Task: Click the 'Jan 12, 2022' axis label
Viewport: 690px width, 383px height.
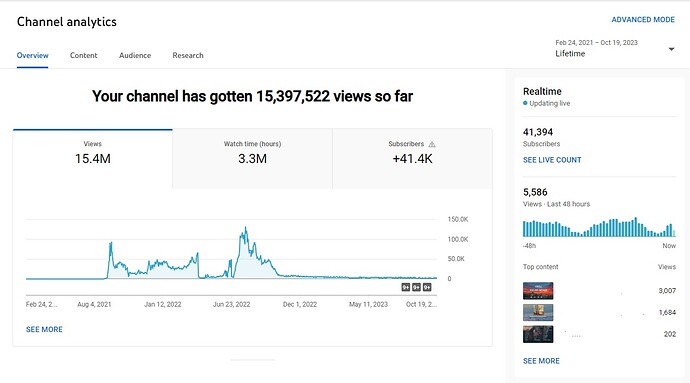Action: point(163,304)
